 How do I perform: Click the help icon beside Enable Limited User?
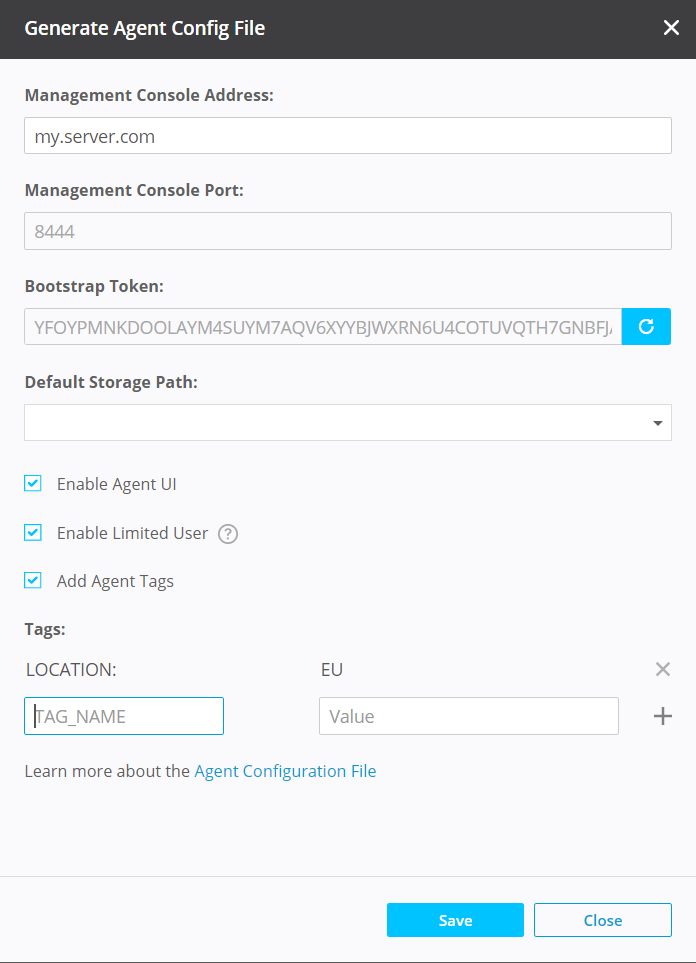coord(228,534)
